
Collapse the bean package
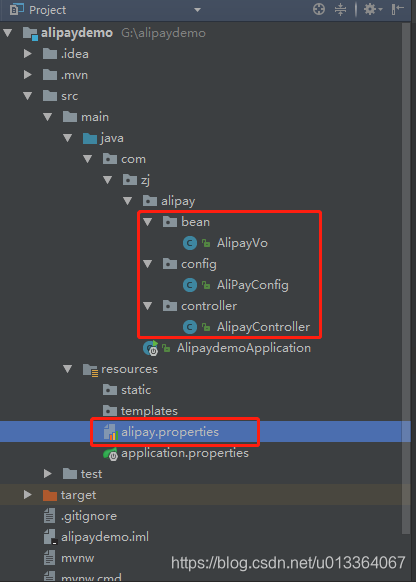pyautogui.click(x=148, y=222)
